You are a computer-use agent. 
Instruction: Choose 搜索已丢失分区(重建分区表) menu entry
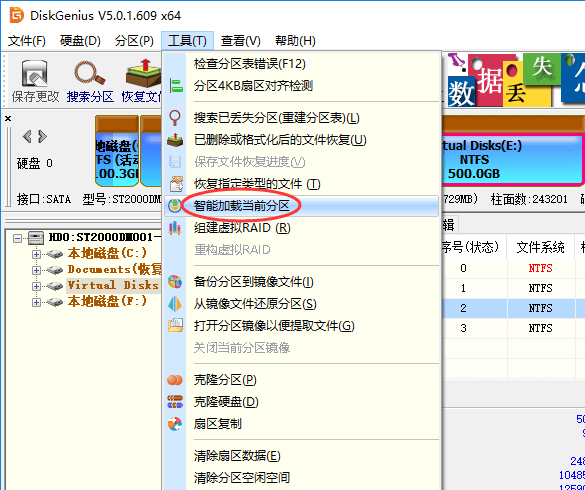[301, 118]
